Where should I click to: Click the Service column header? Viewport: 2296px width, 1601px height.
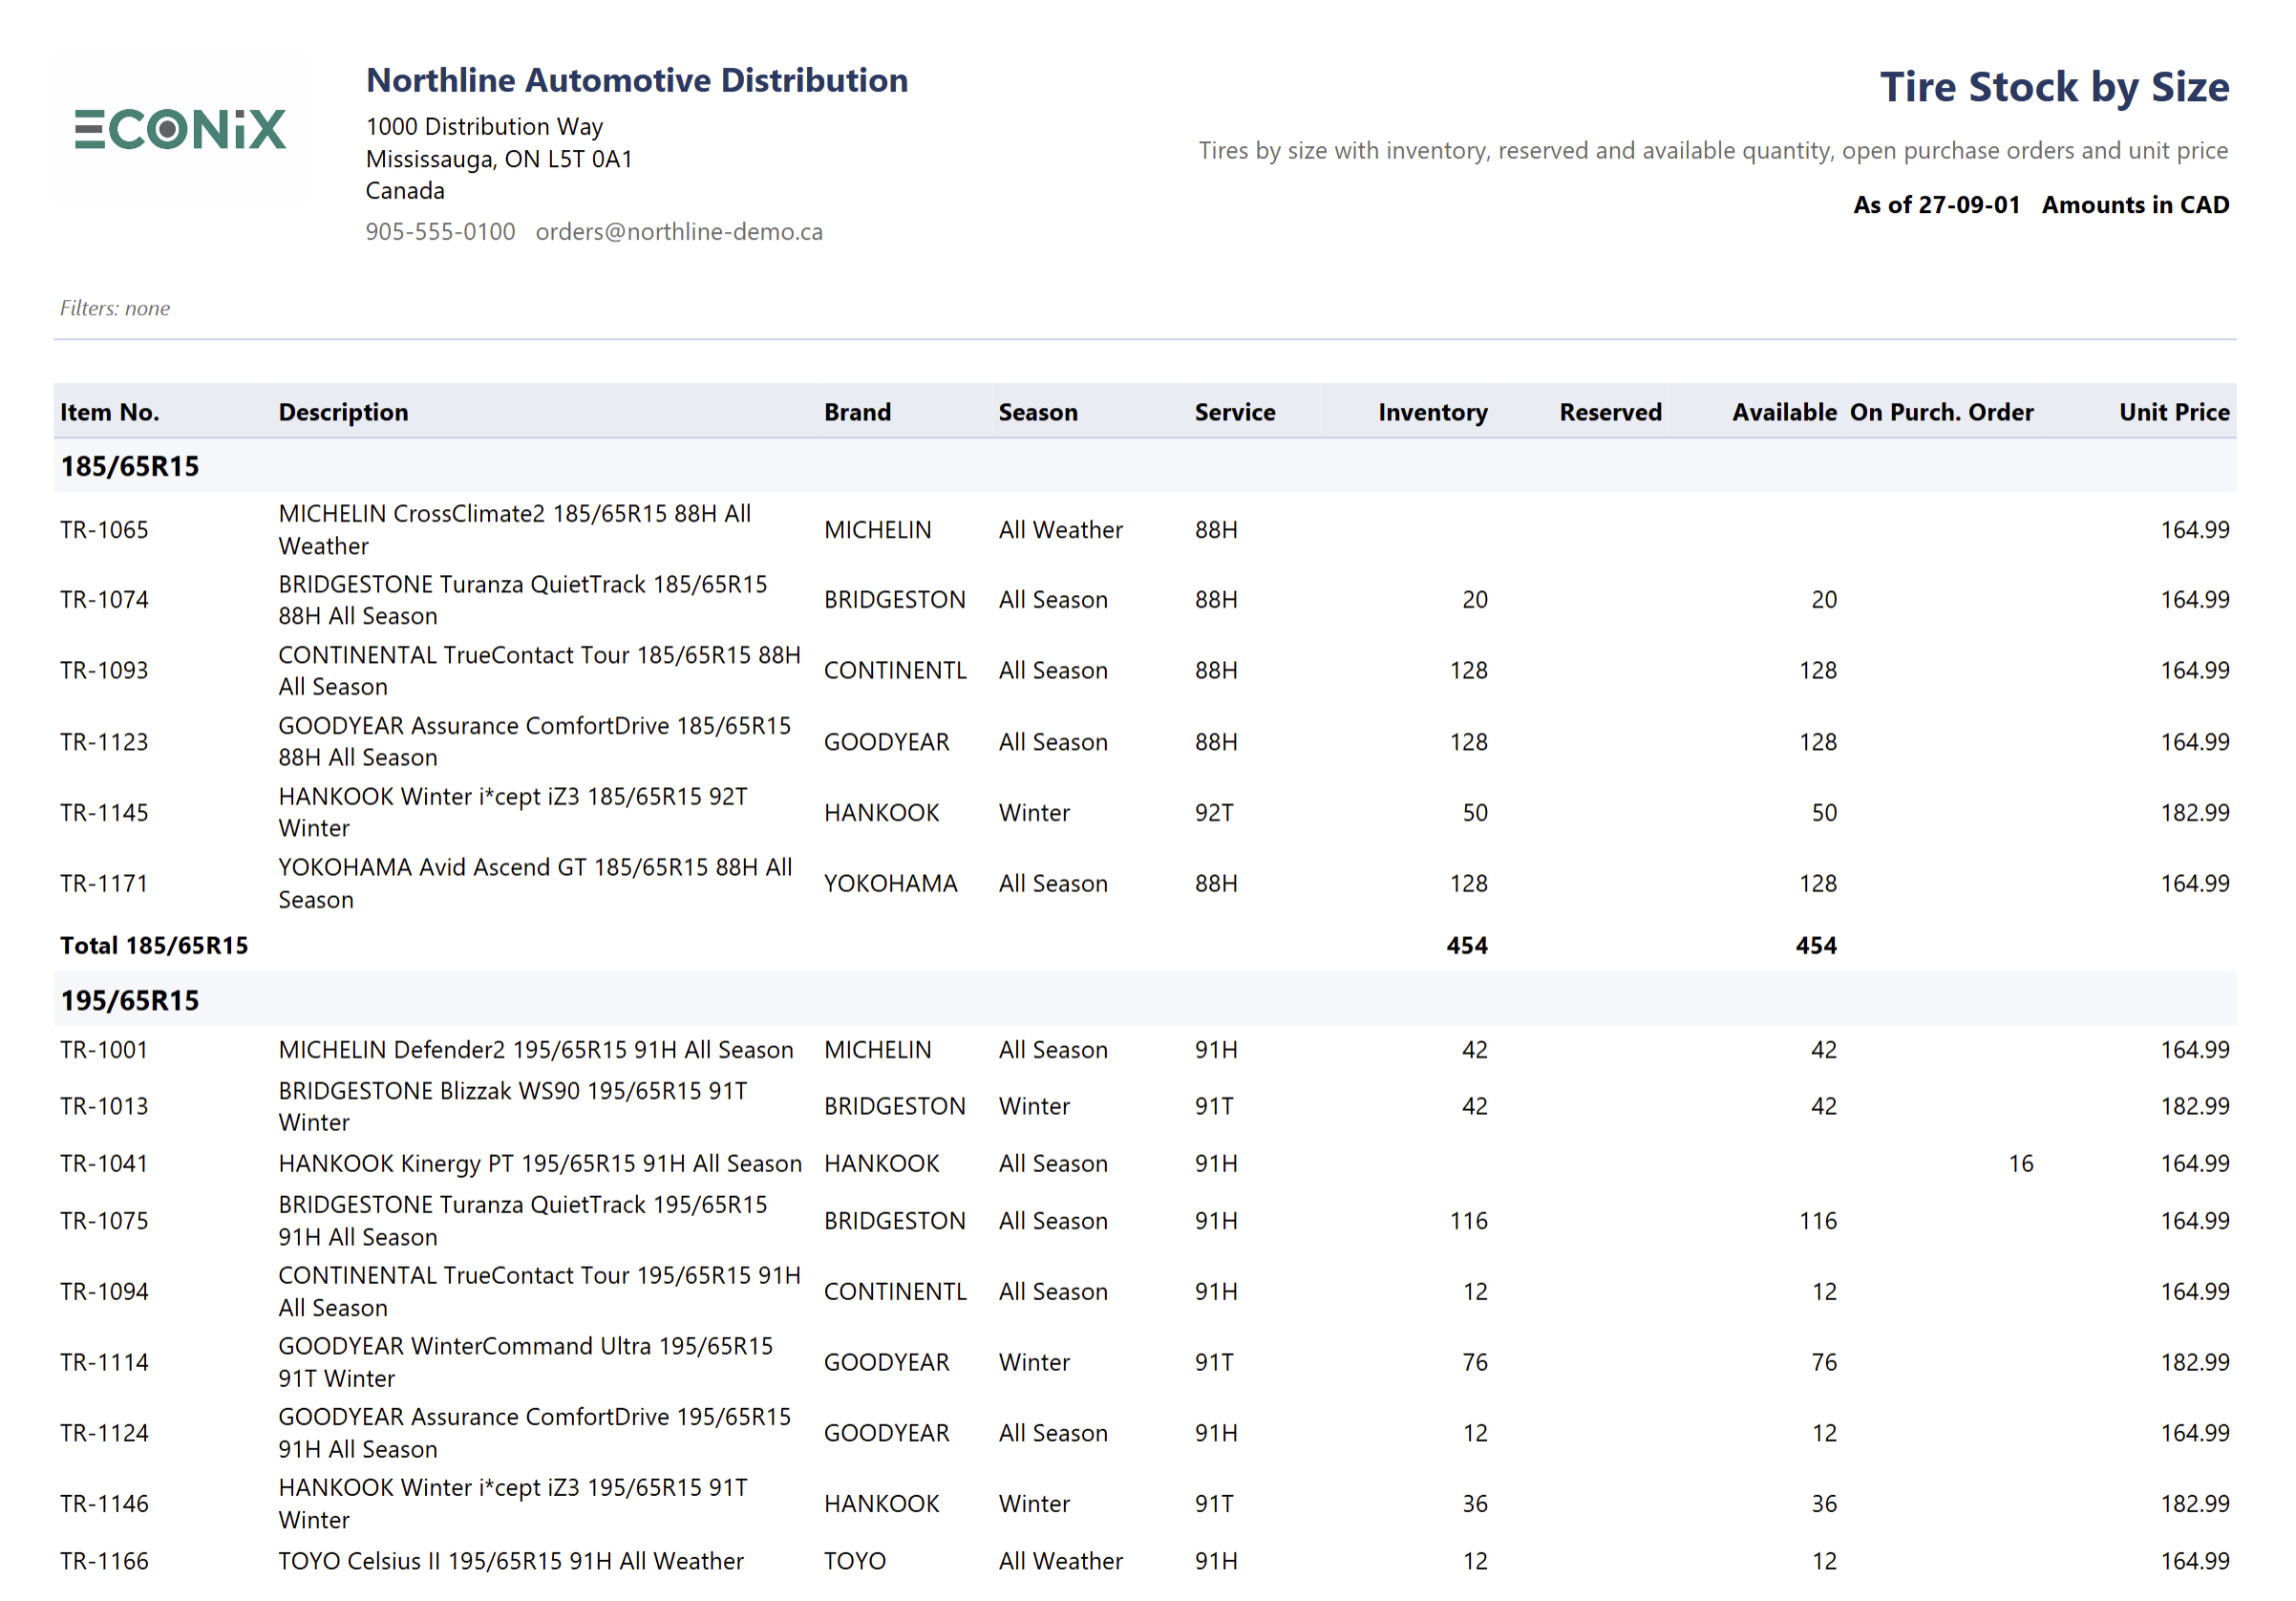(1235, 412)
